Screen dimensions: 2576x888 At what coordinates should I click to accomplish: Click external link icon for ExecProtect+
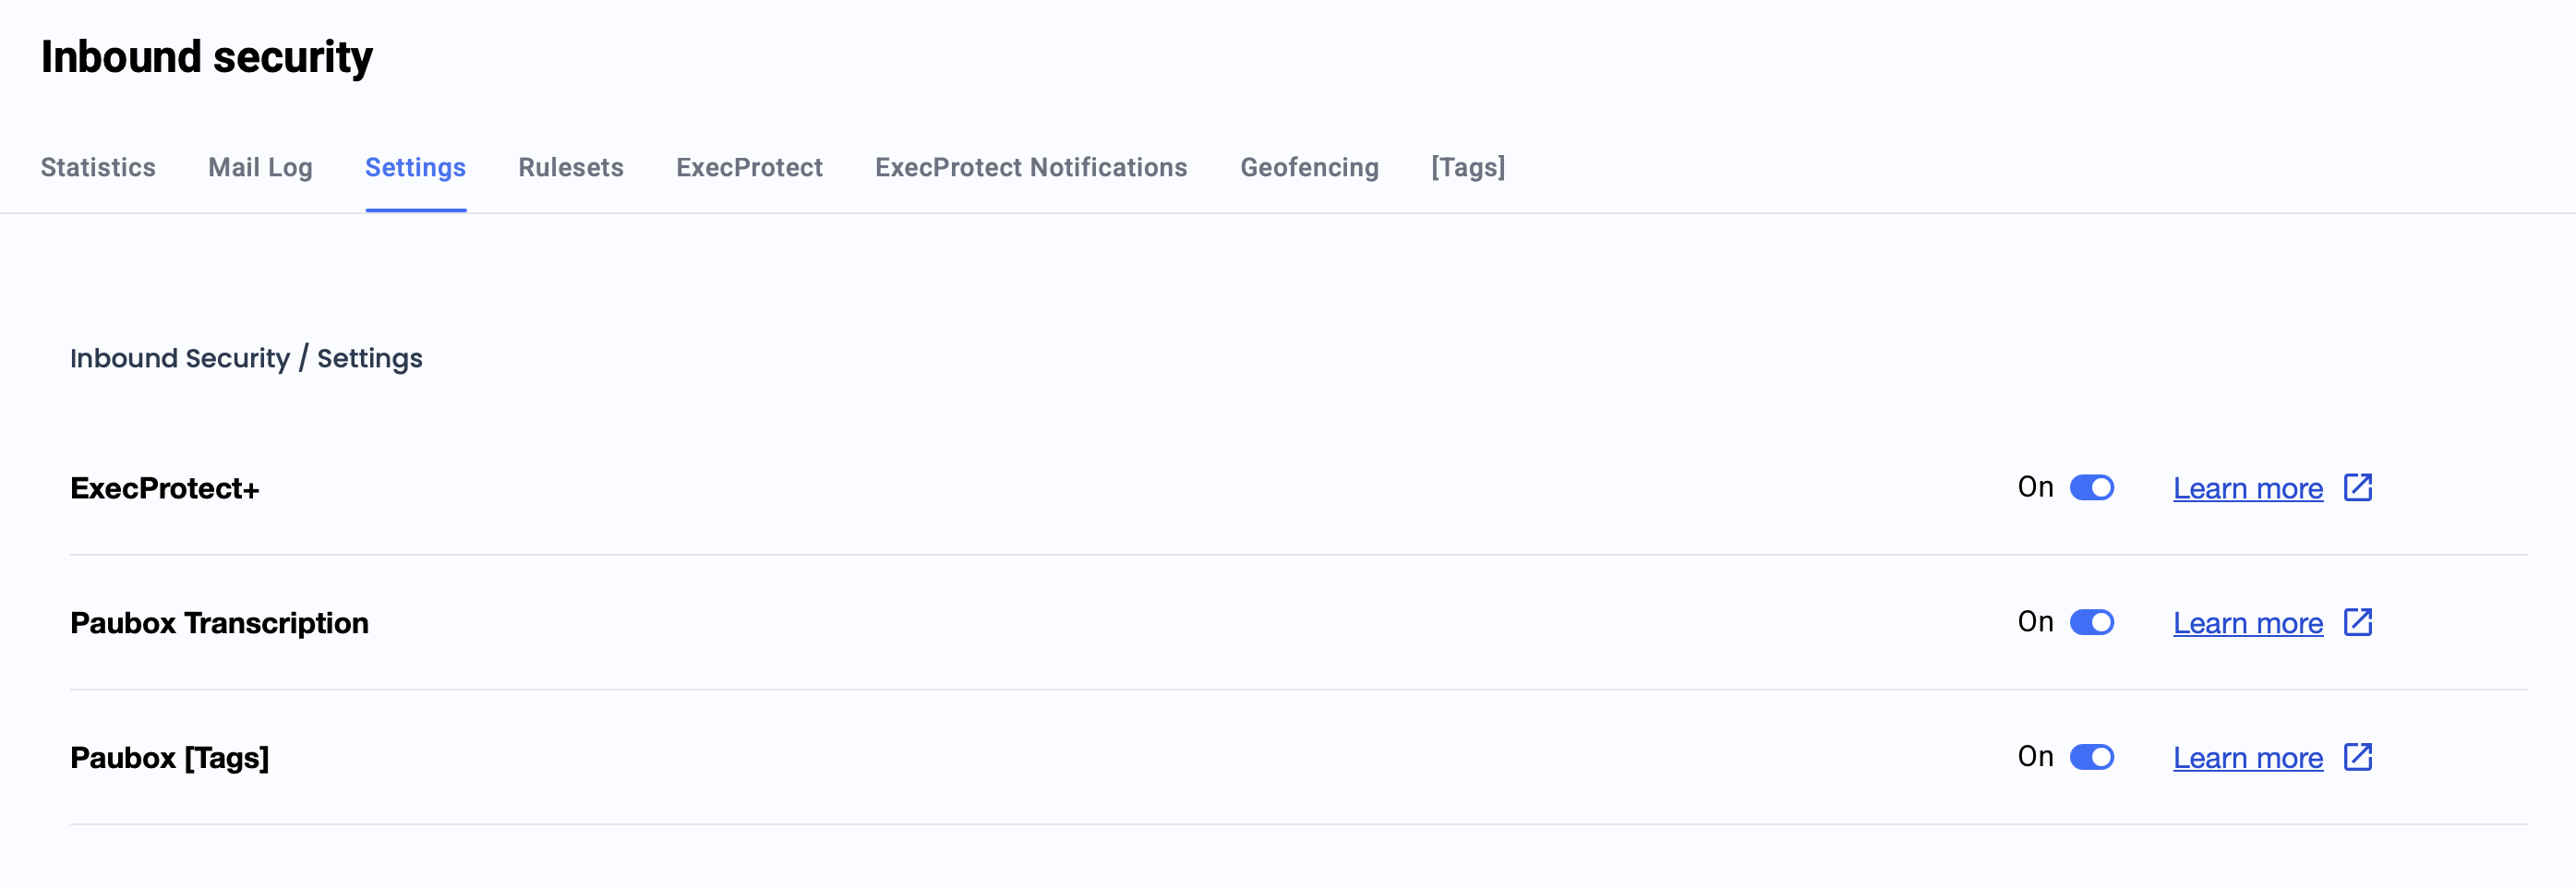pos(2357,487)
